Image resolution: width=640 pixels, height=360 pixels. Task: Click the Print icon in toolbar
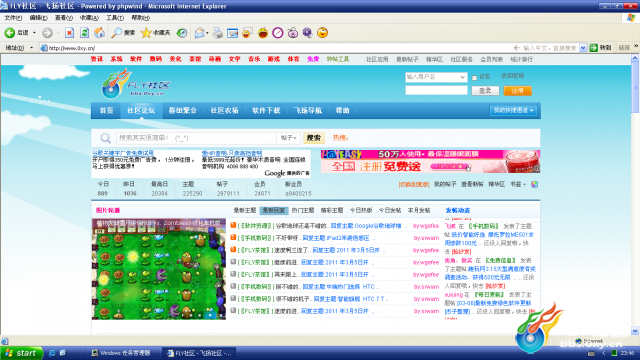[x=218, y=33]
